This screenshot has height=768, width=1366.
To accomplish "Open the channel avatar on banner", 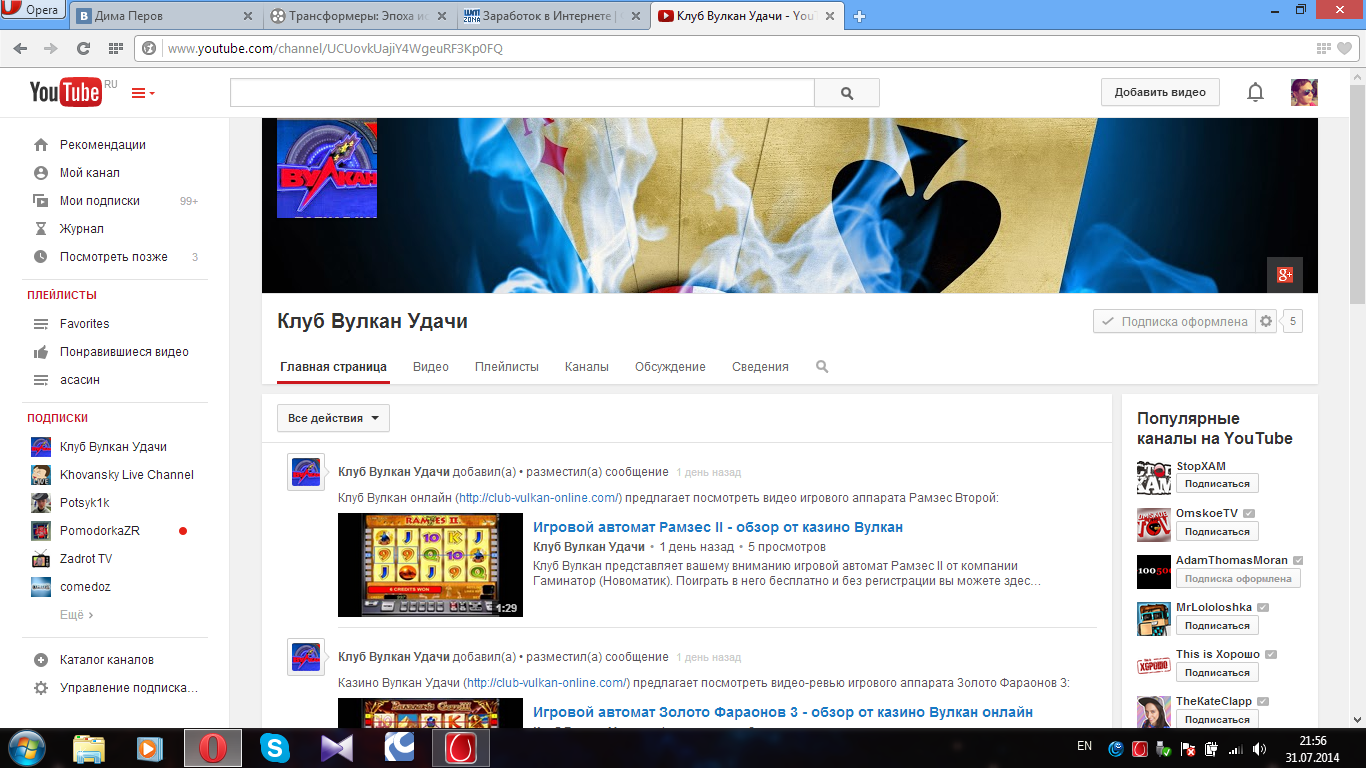I will [327, 168].
